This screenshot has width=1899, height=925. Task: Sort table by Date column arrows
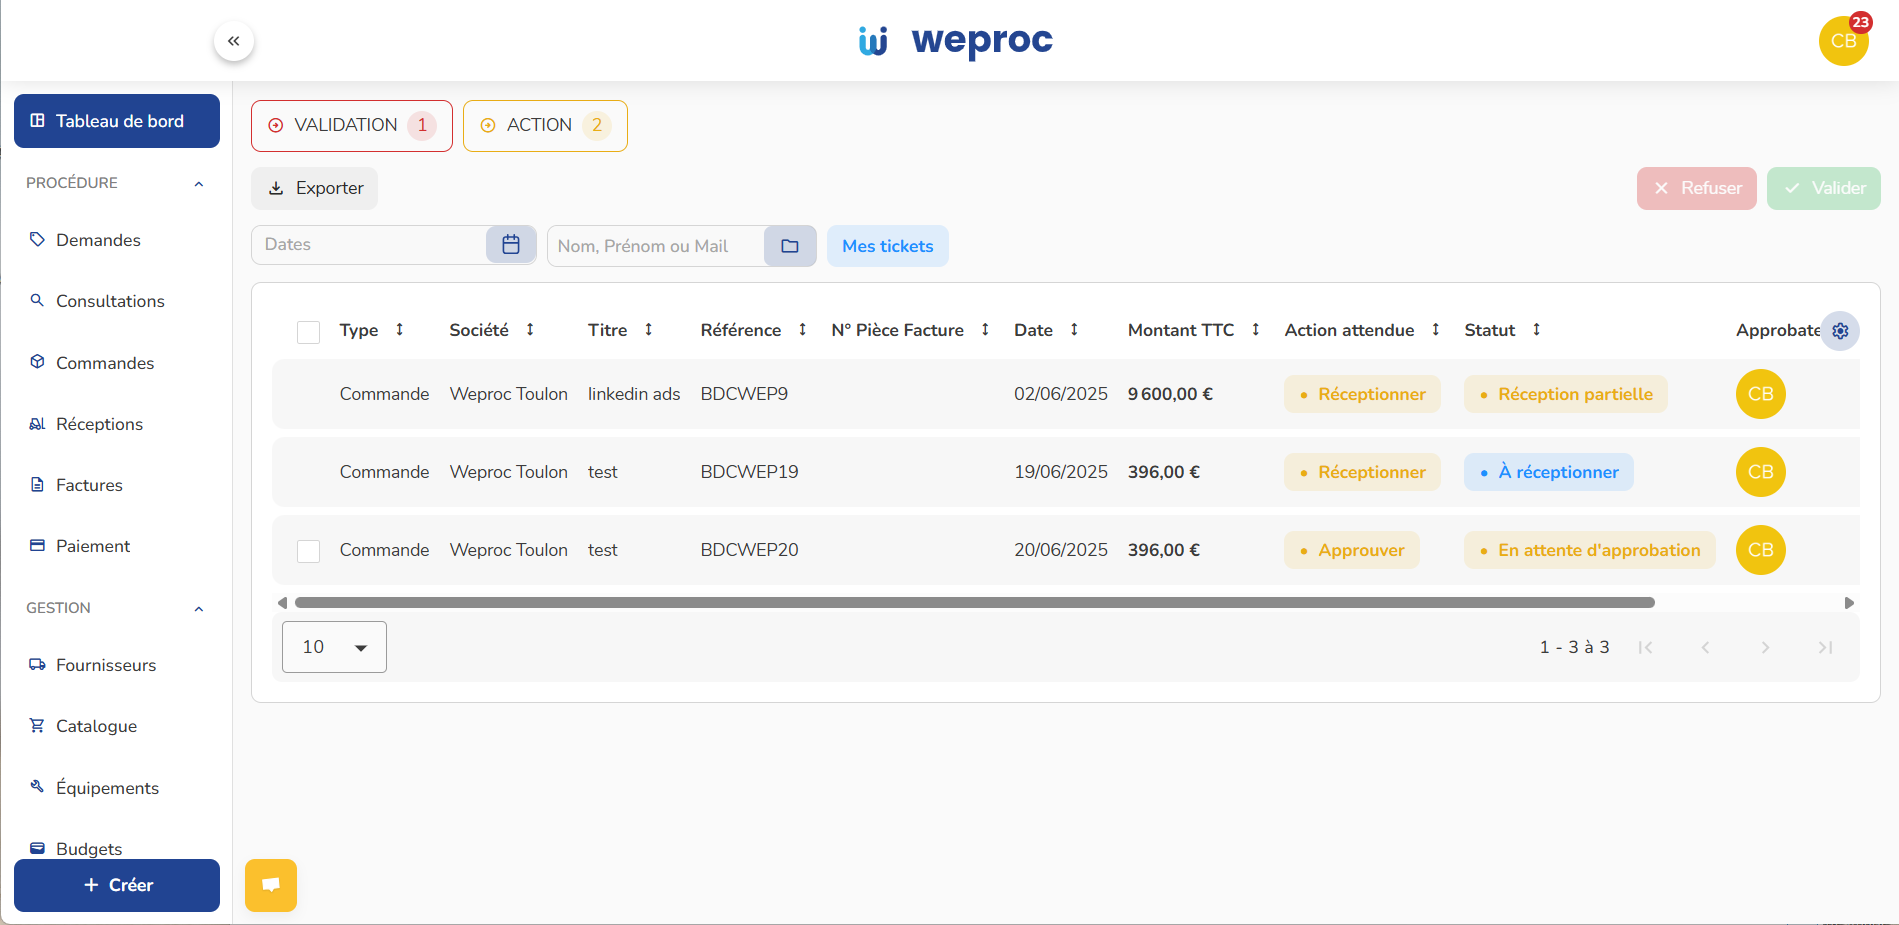[1074, 330]
